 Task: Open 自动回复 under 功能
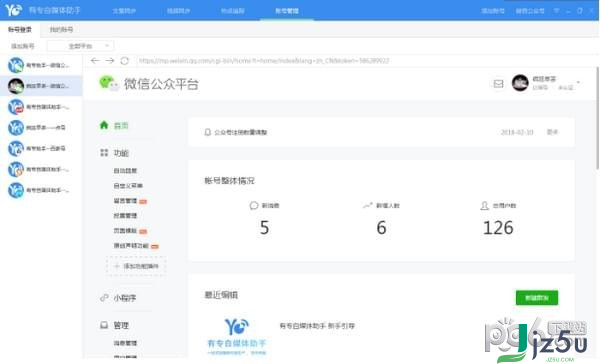125,171
